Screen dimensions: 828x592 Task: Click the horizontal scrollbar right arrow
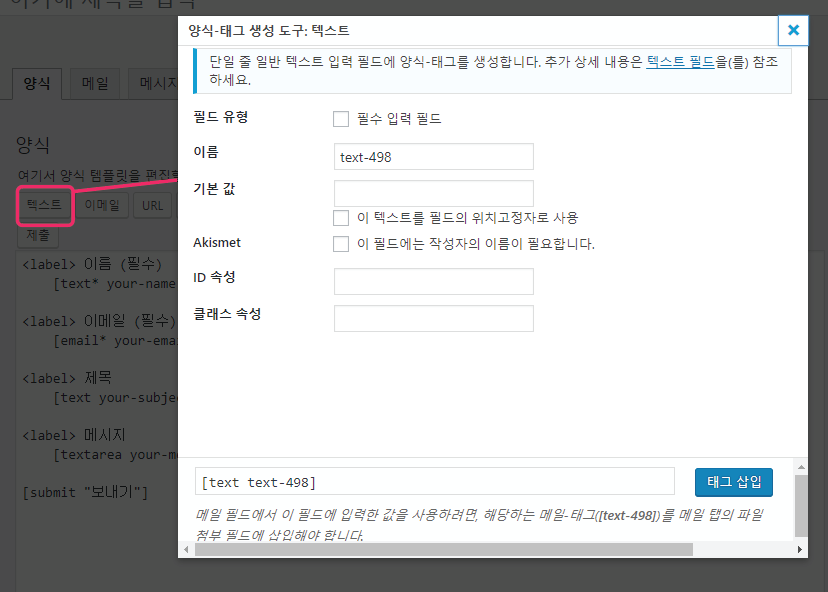pyautogui.click(x=799, y=549)
